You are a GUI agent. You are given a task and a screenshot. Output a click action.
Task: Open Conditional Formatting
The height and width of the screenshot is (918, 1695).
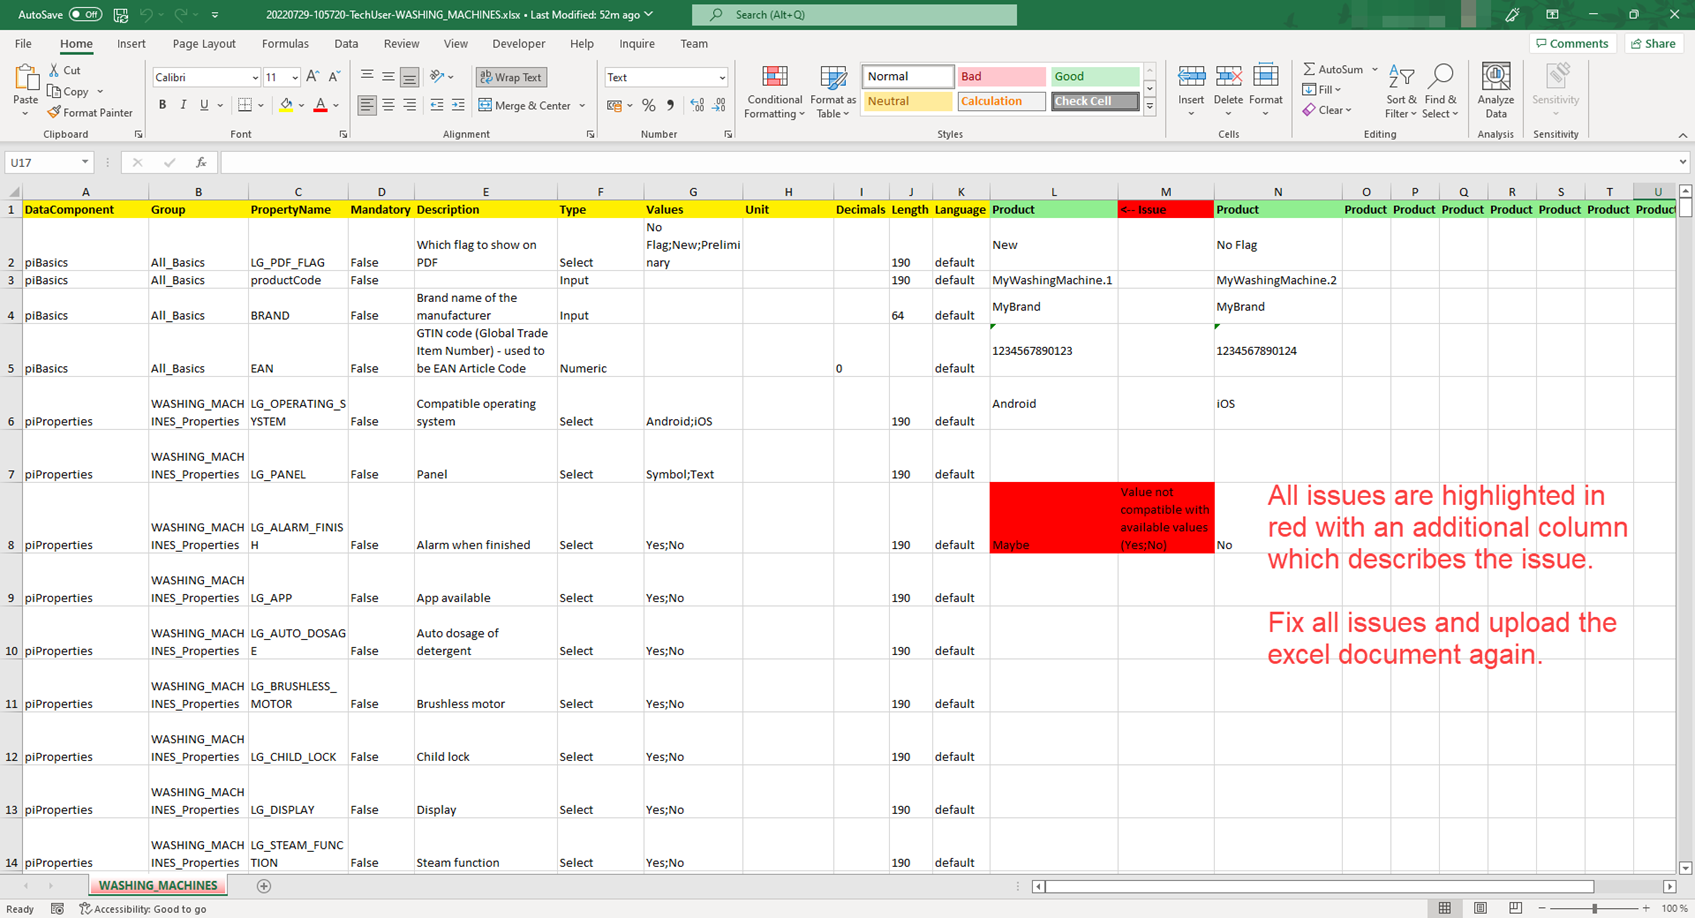click(x=774, y=92)
